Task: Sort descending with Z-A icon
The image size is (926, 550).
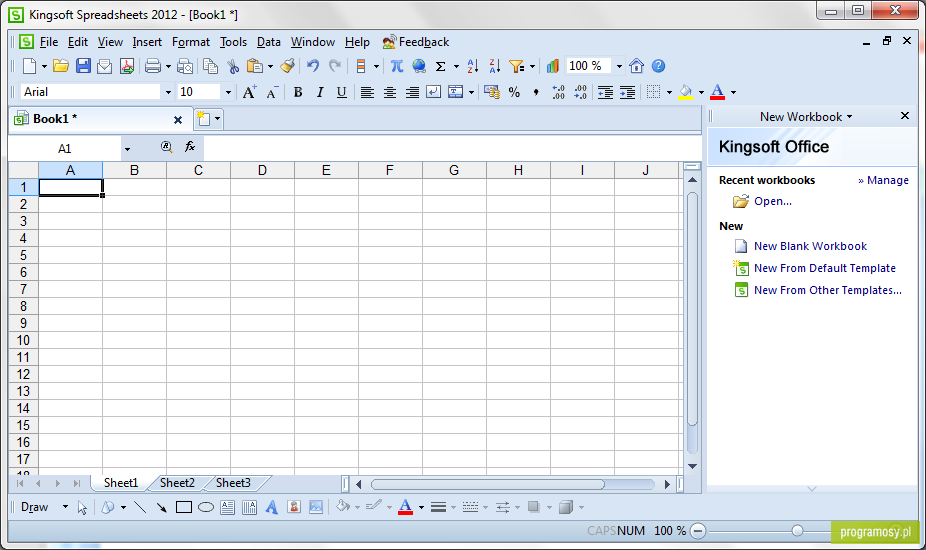Action: coord(494,66)
